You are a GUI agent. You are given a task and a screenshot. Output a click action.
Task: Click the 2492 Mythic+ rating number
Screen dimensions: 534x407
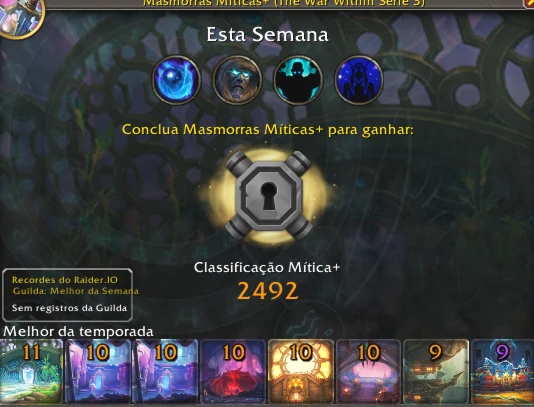(267, 291)
